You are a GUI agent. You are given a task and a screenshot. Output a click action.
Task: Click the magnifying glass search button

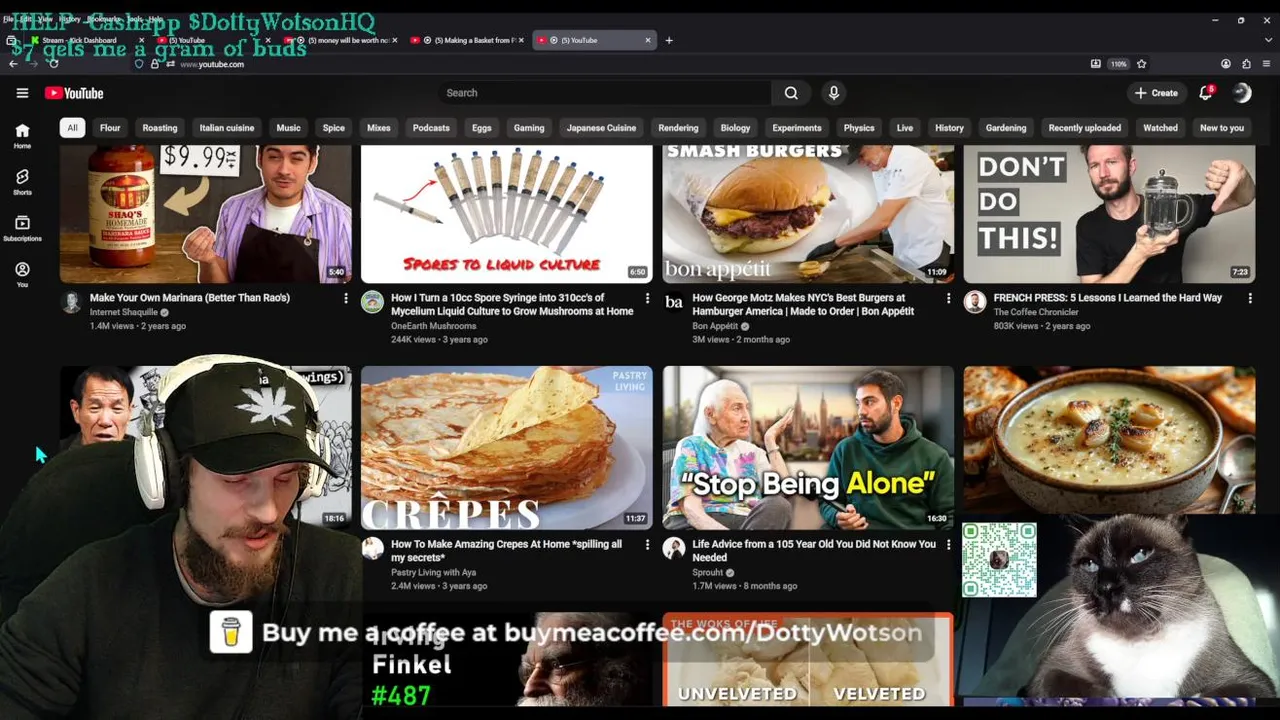(791, 93)
